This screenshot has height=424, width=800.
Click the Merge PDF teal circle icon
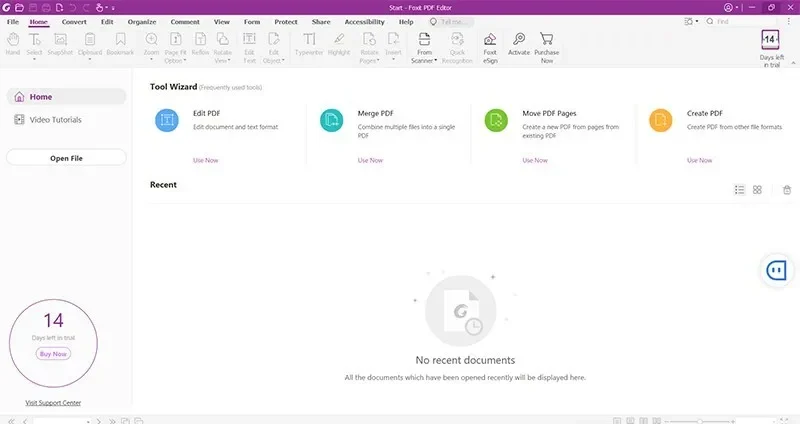(x=332, y=120)
